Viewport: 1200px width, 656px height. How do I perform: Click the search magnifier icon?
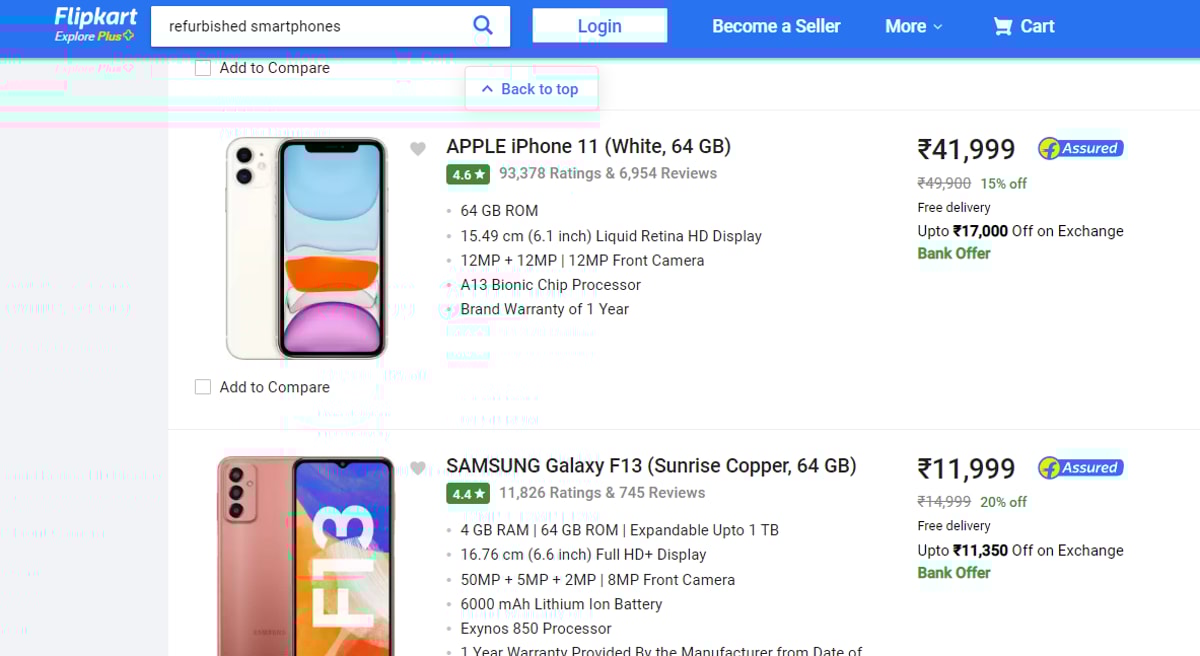click(483, 25)
